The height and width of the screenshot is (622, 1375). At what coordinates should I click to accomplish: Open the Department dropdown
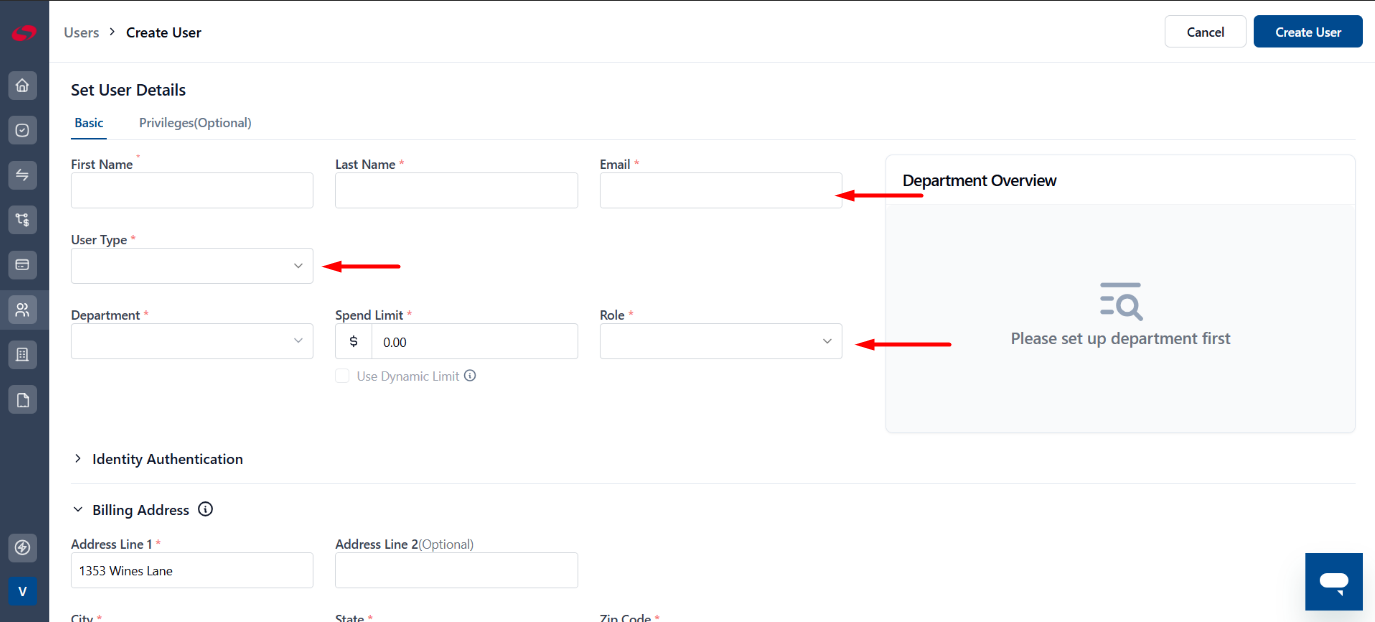click(192, 341)
